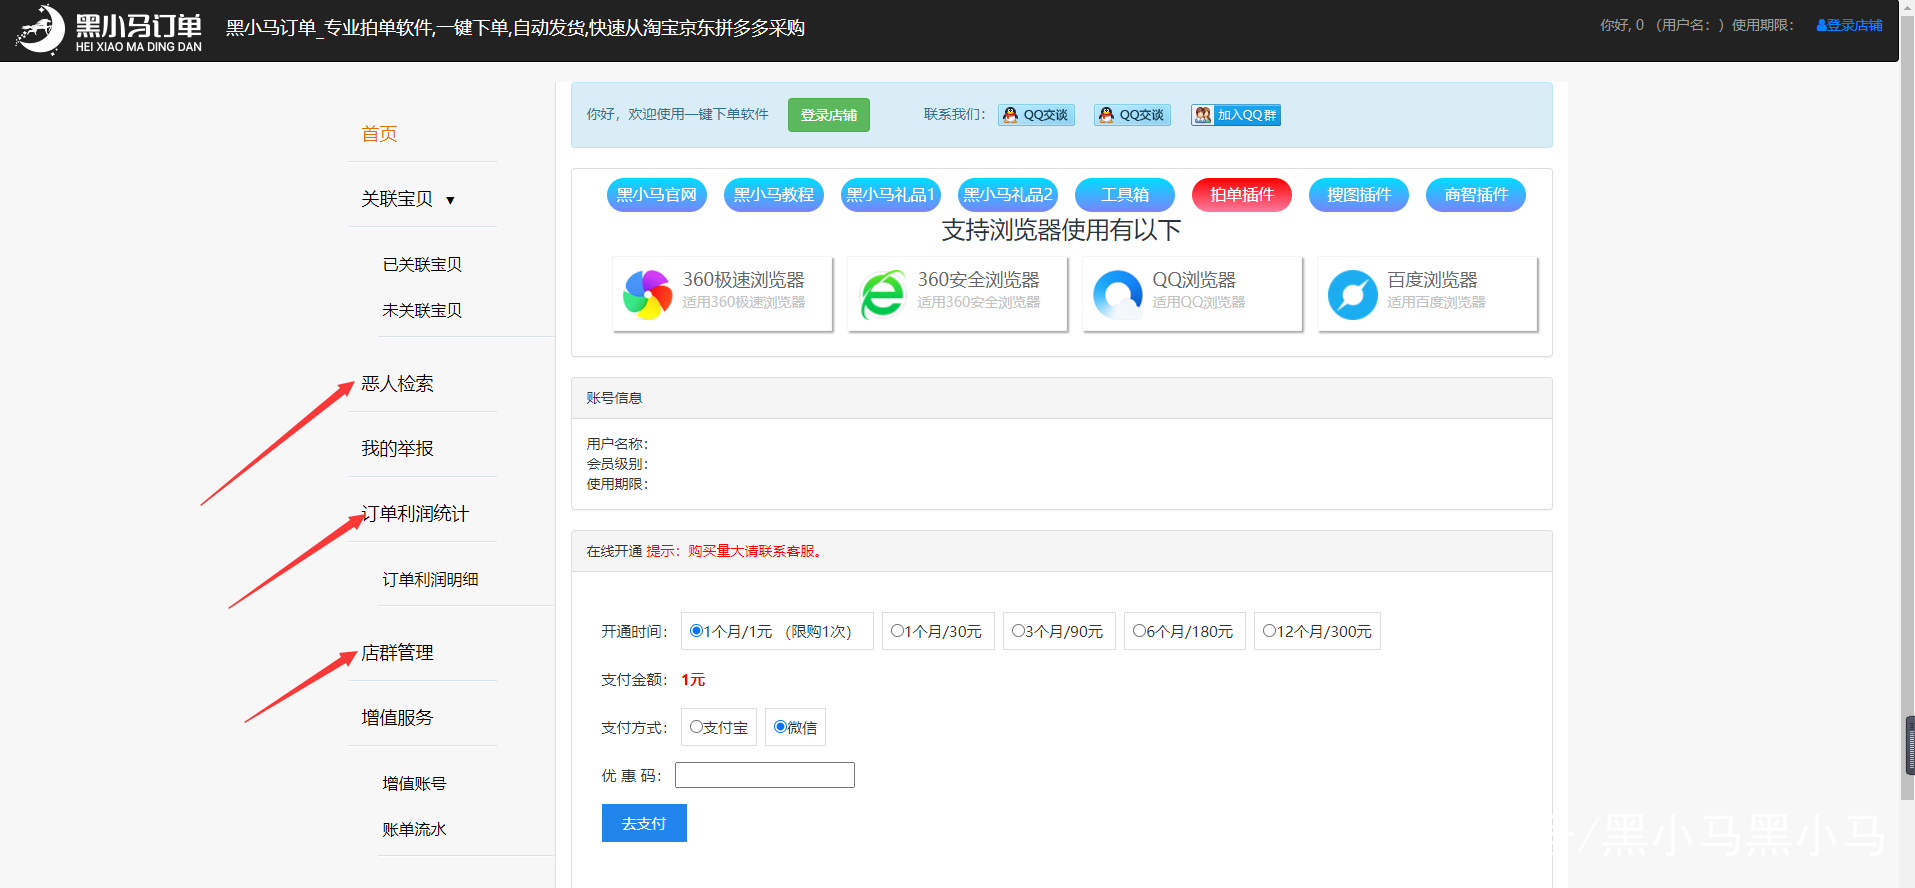The width and height of the screenshot is (1915, 888).
Task: Open 未关联宝贝 in the sidebar
Action: point(422,311)
